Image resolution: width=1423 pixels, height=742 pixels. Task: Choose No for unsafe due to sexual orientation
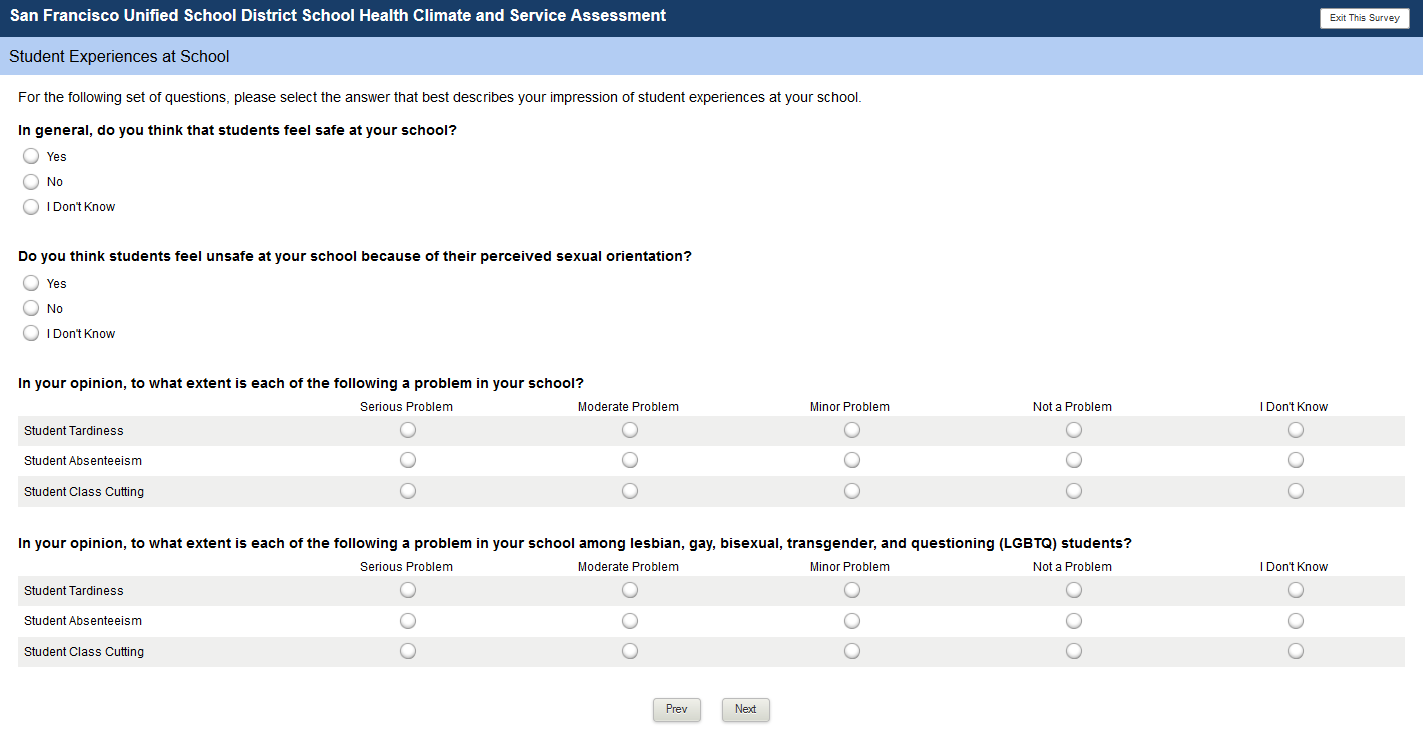(x=31, y=308)
